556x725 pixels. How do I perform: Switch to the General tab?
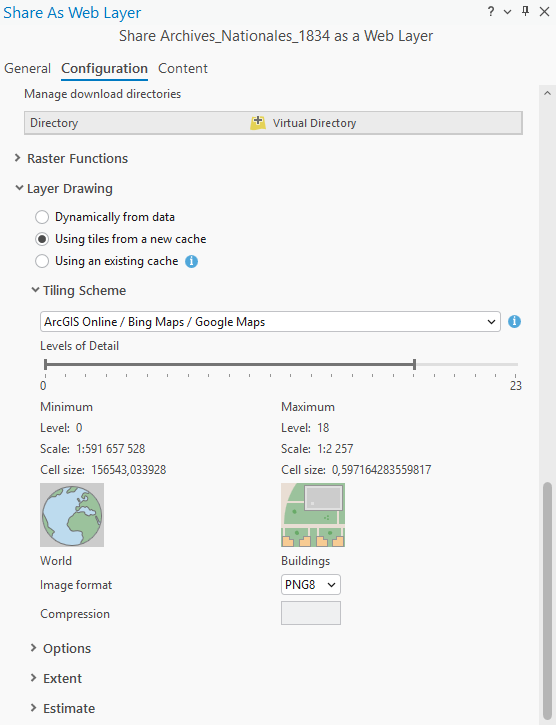click(x=27, y=68)
